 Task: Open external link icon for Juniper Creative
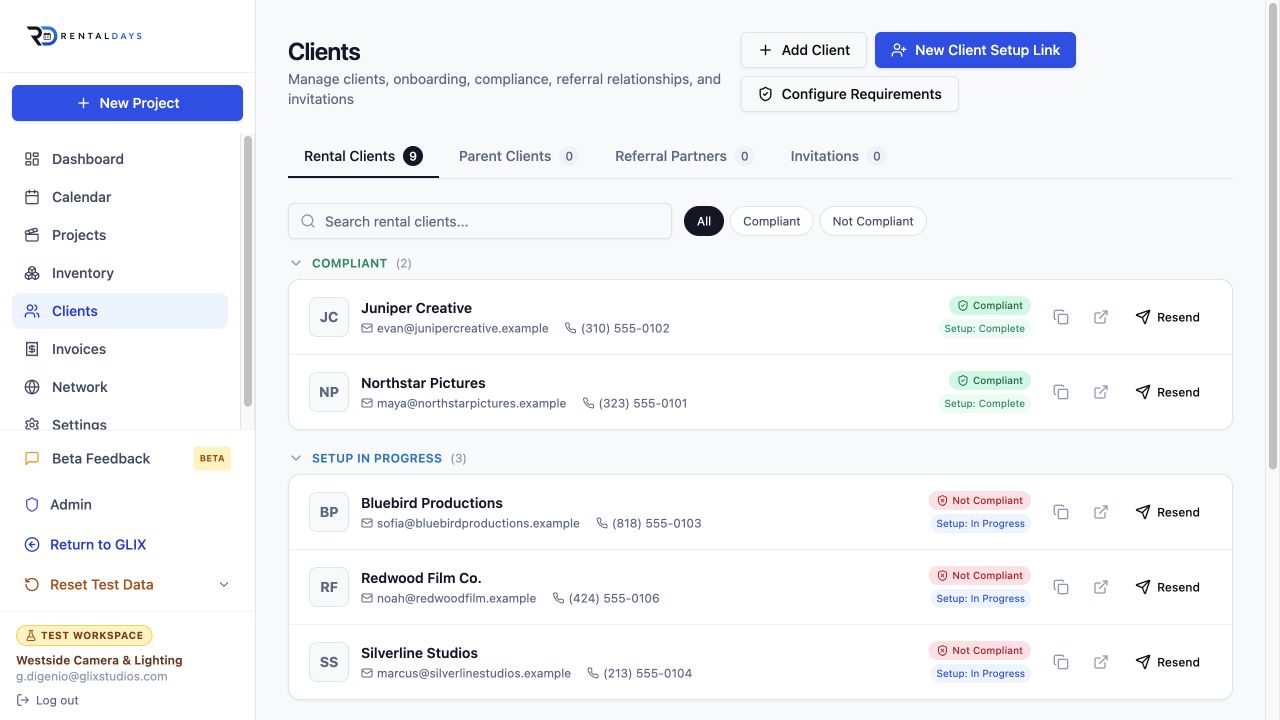click(x=1101, y=317)
